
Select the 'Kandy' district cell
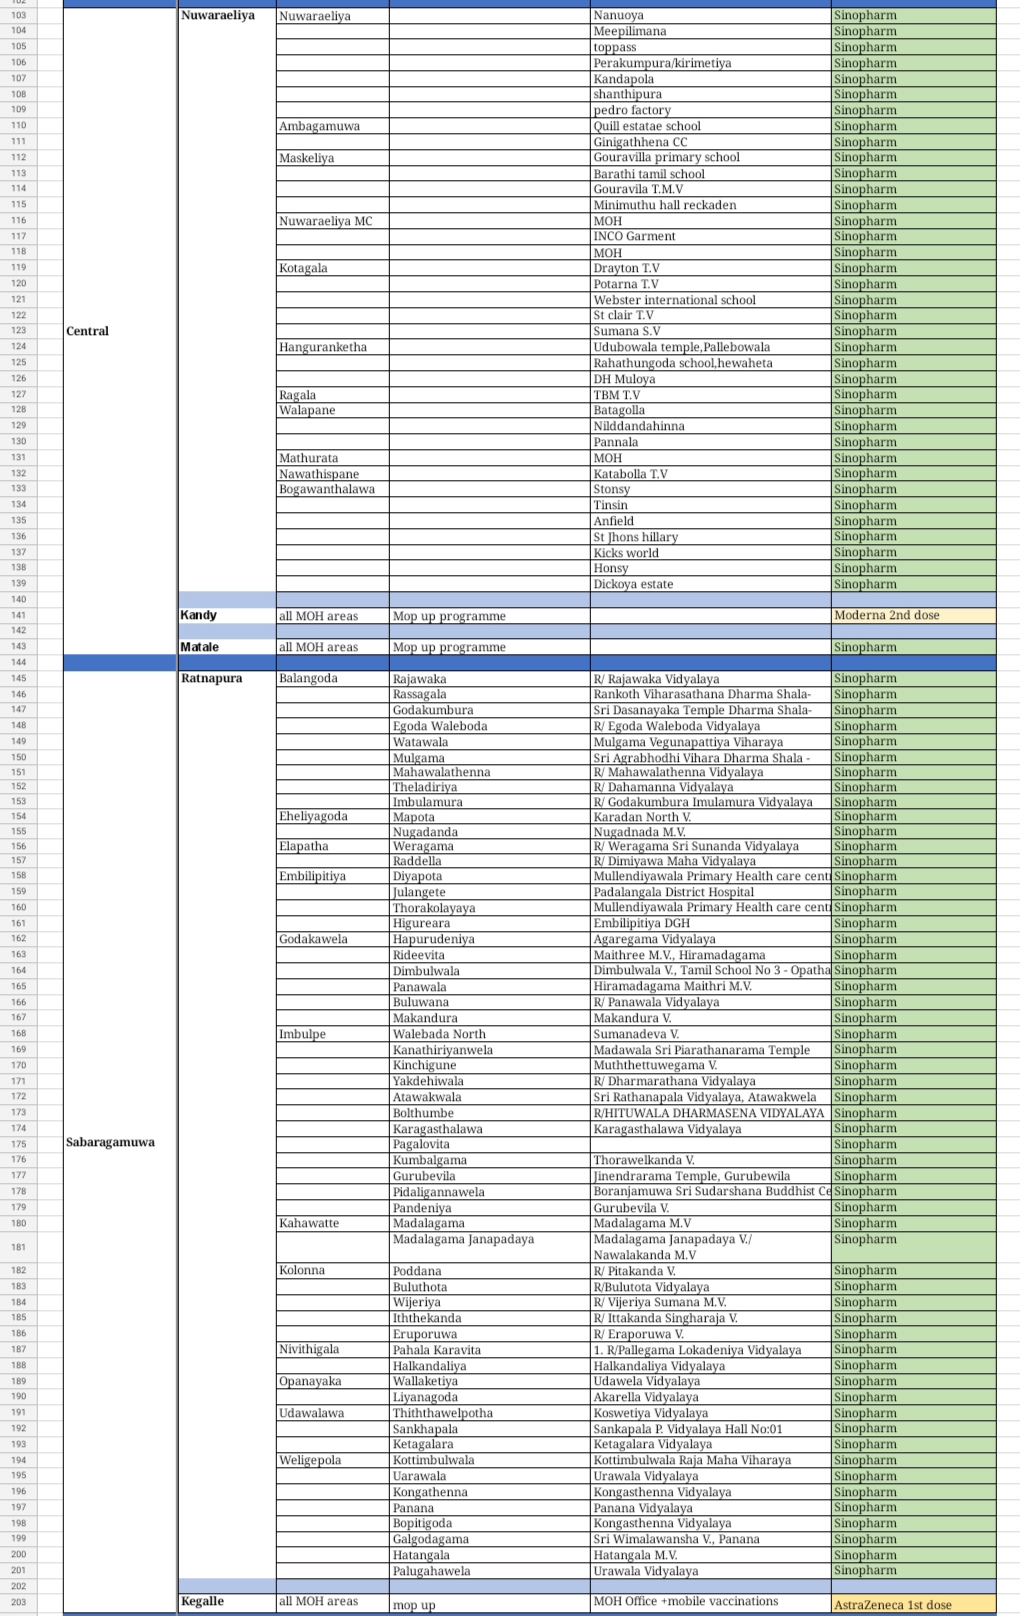point(226,616)
